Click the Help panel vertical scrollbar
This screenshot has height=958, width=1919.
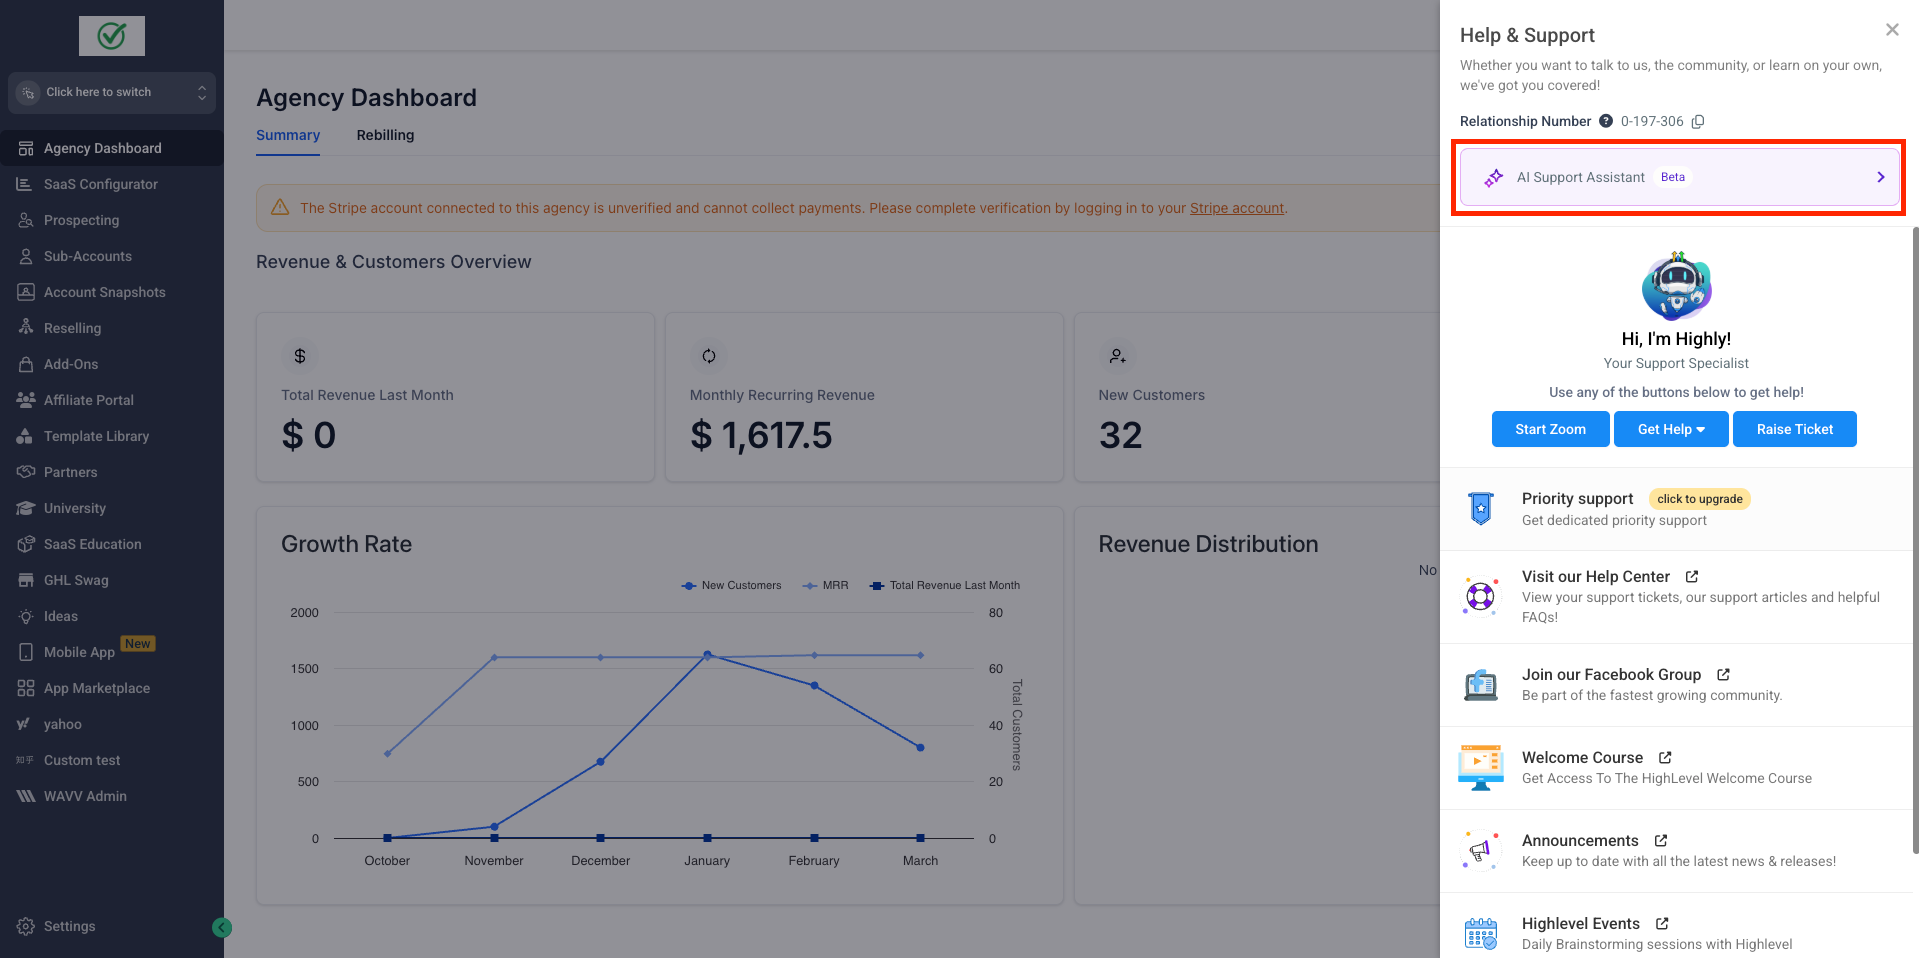[x=1915, y=540]
